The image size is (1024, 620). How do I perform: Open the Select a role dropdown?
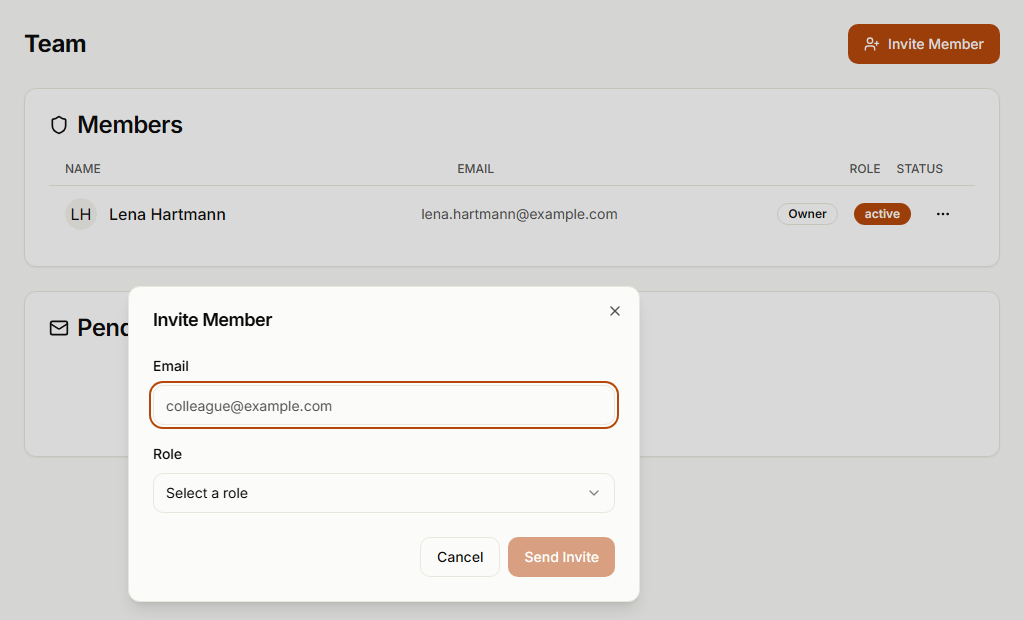(384, 493)
